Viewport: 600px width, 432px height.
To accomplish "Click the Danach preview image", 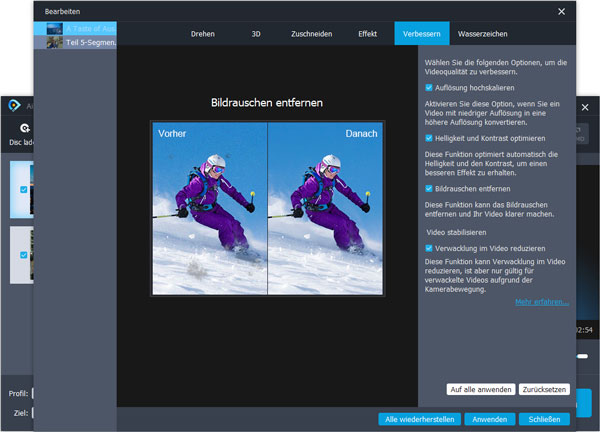I will tap(325, 209).
